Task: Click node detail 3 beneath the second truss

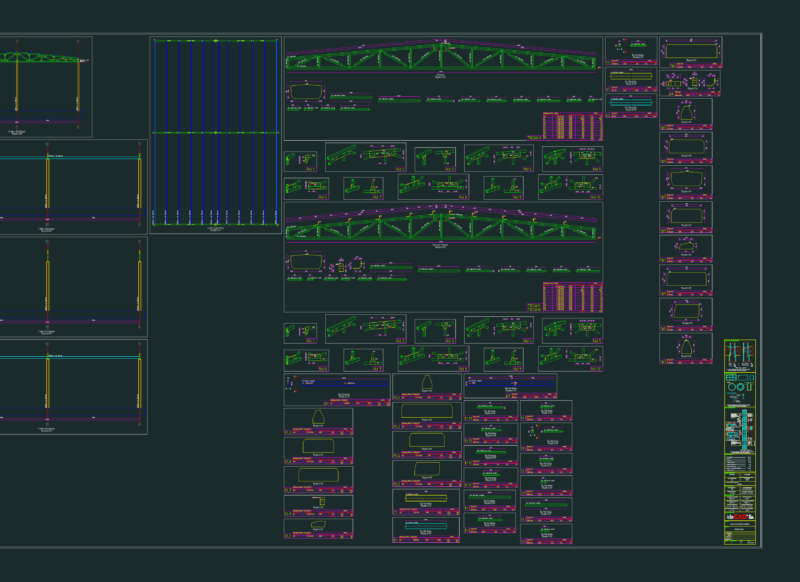Action: coord(435,331)
